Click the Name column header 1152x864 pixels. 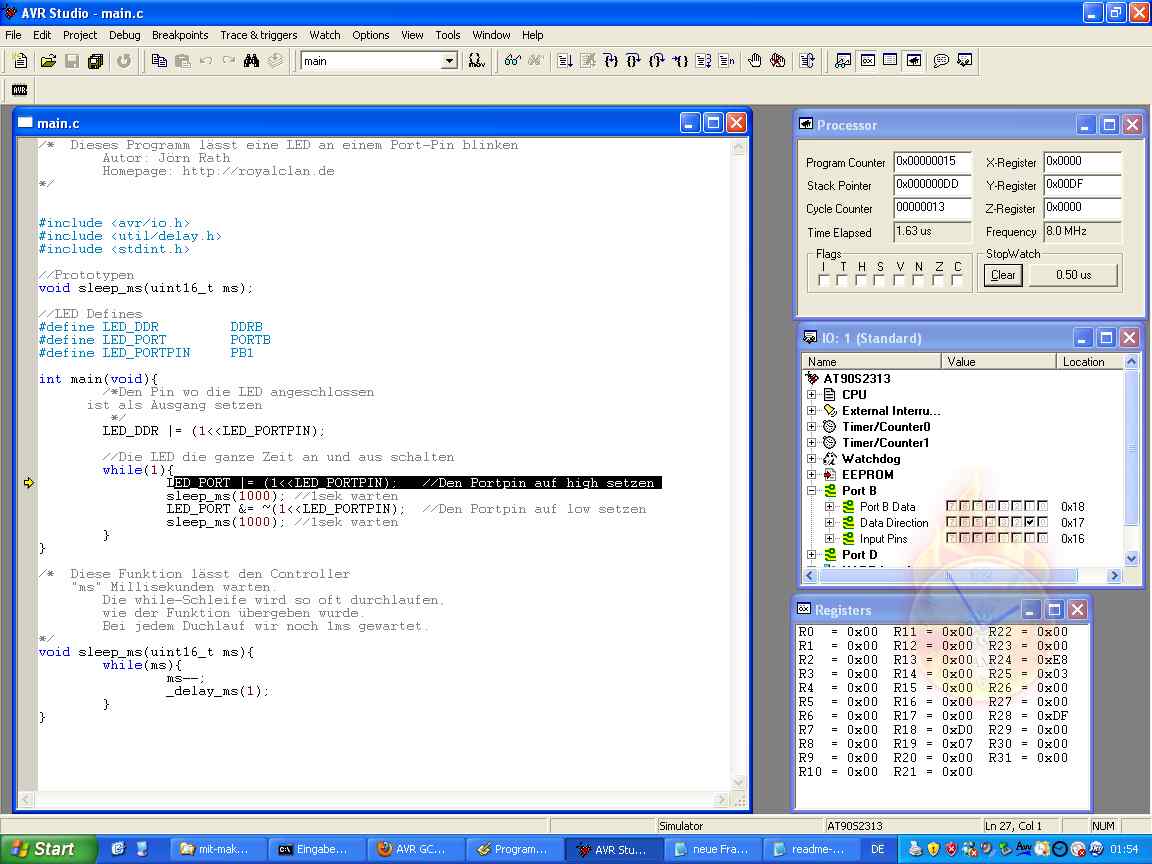click(871, 361)
